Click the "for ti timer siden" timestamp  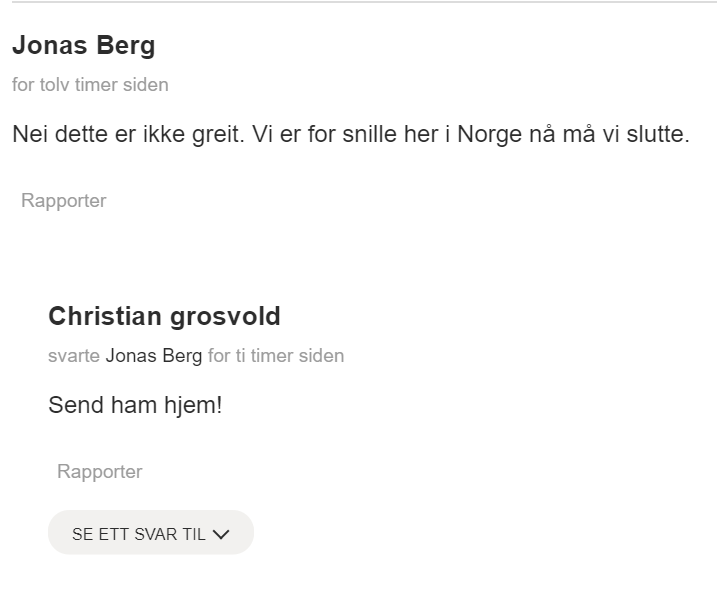276,356
